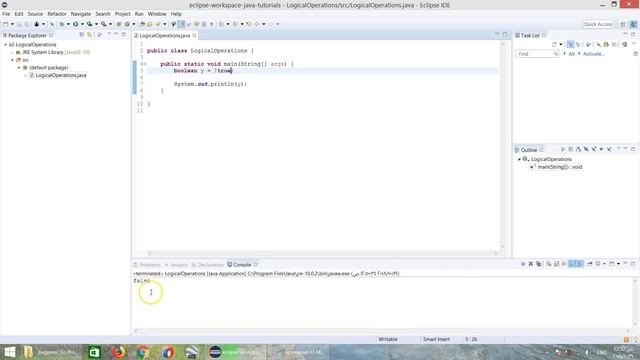
Task: Collapse the src folder node
Action: click(x=12, y=60)
